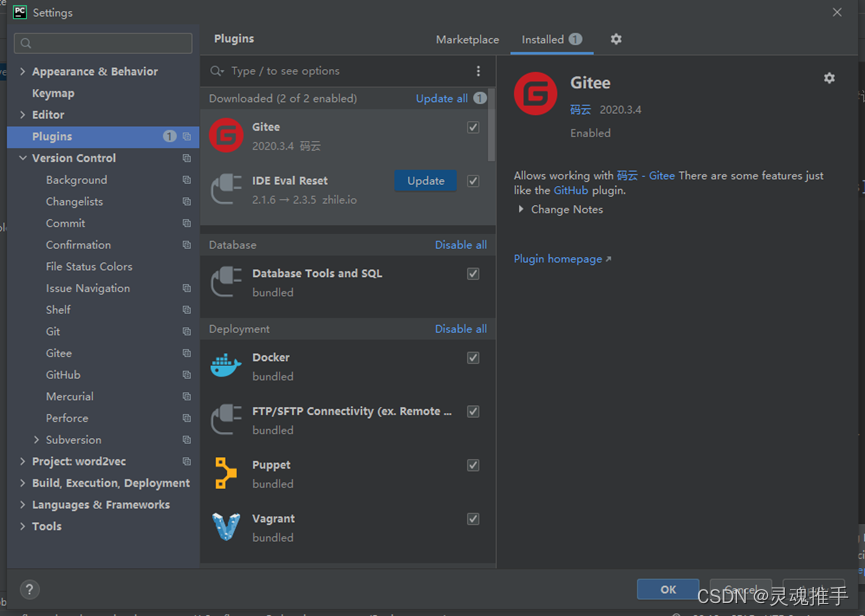865x616 pixels.
Task: Click the FTP/SFTP Connectivity plug icon
Action: 226,420
